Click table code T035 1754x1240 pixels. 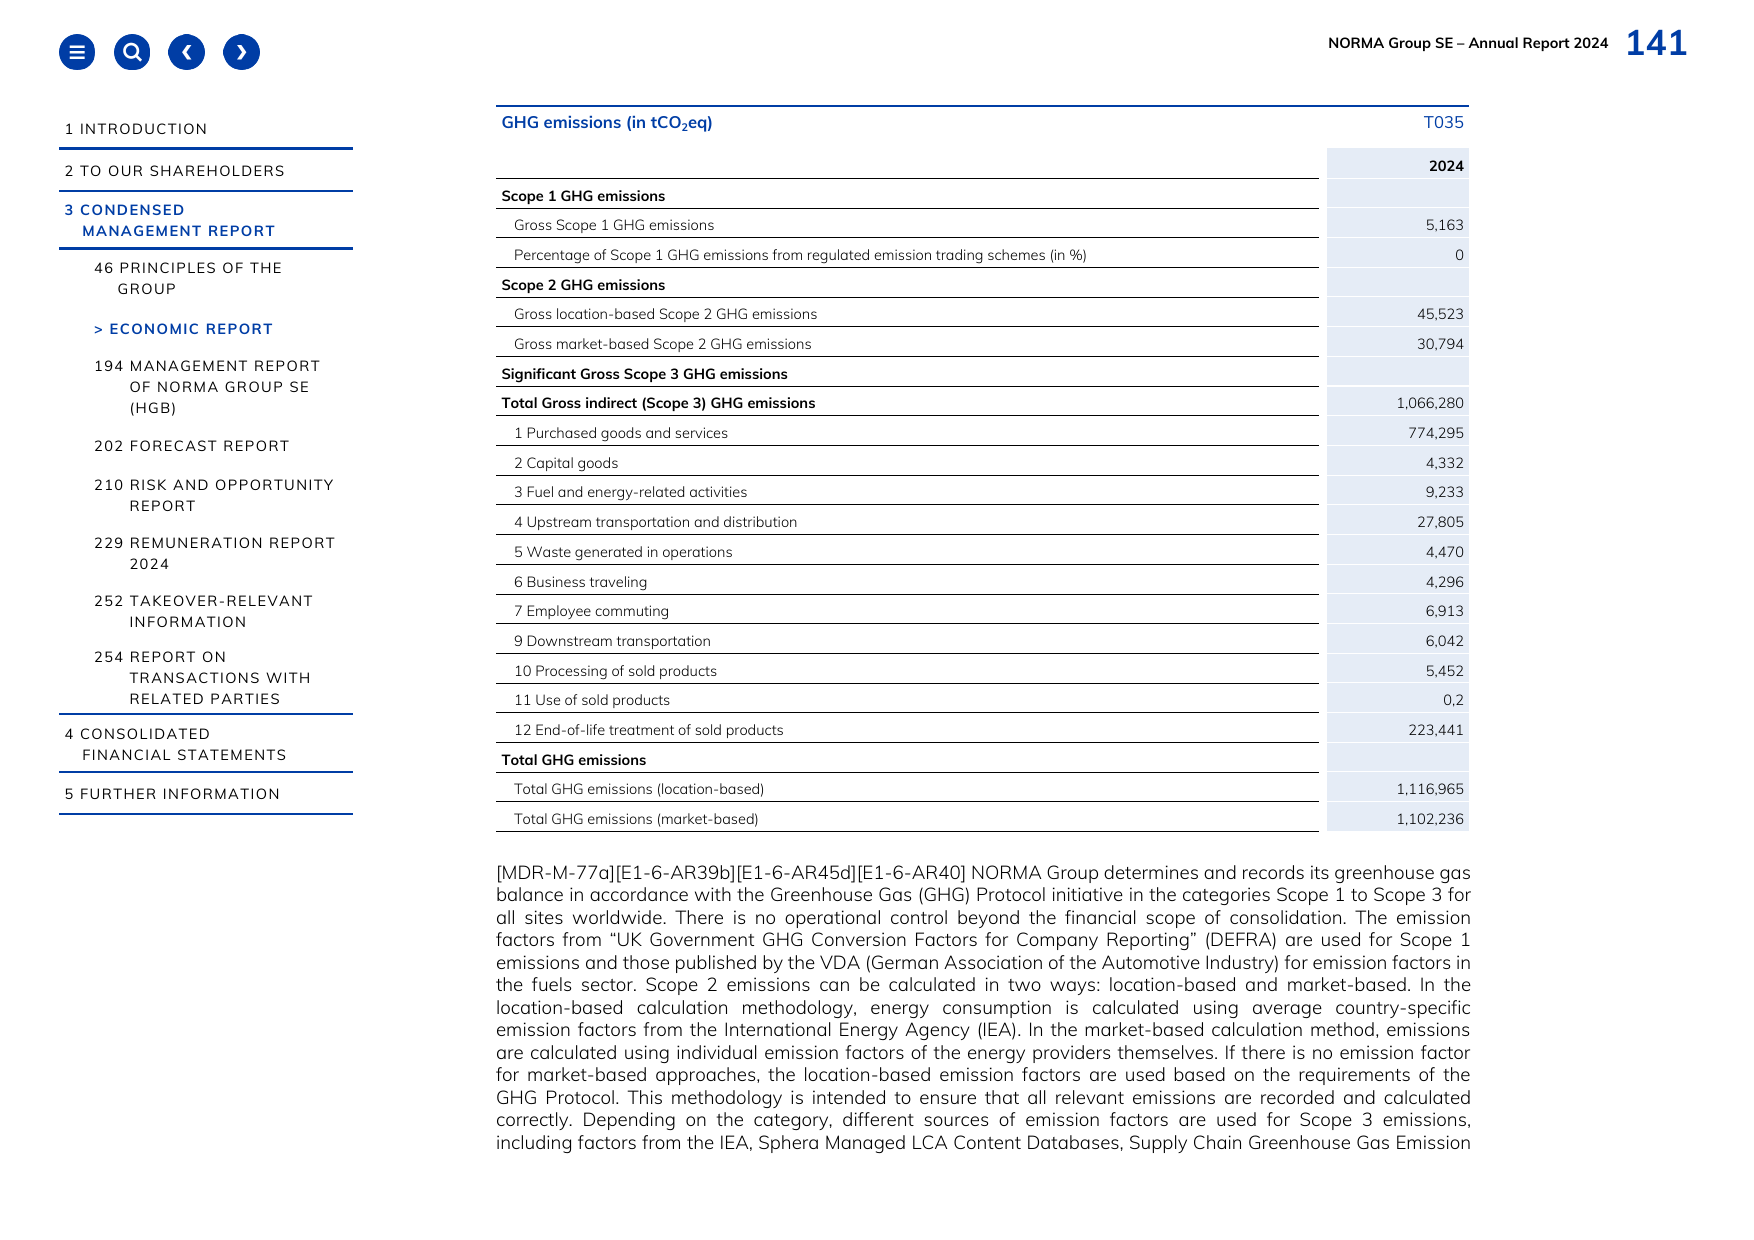1443,122
